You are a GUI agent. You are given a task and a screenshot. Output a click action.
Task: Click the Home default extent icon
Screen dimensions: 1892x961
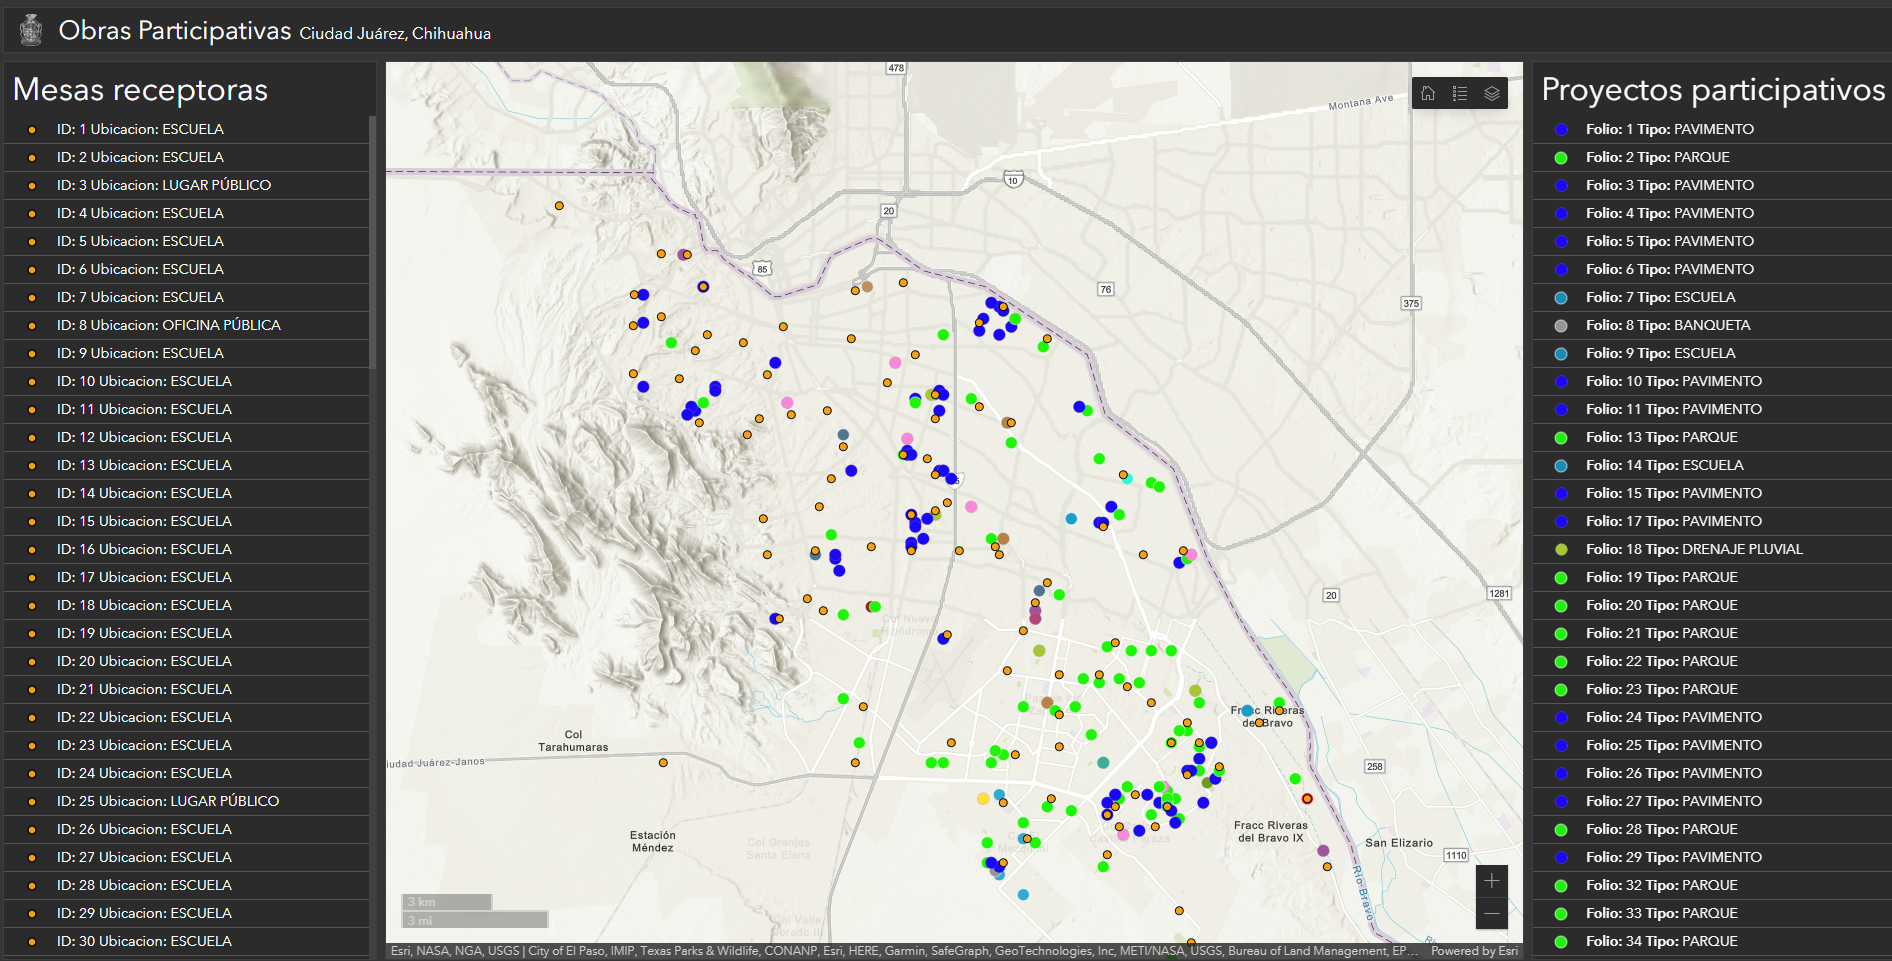point(1428,93)
